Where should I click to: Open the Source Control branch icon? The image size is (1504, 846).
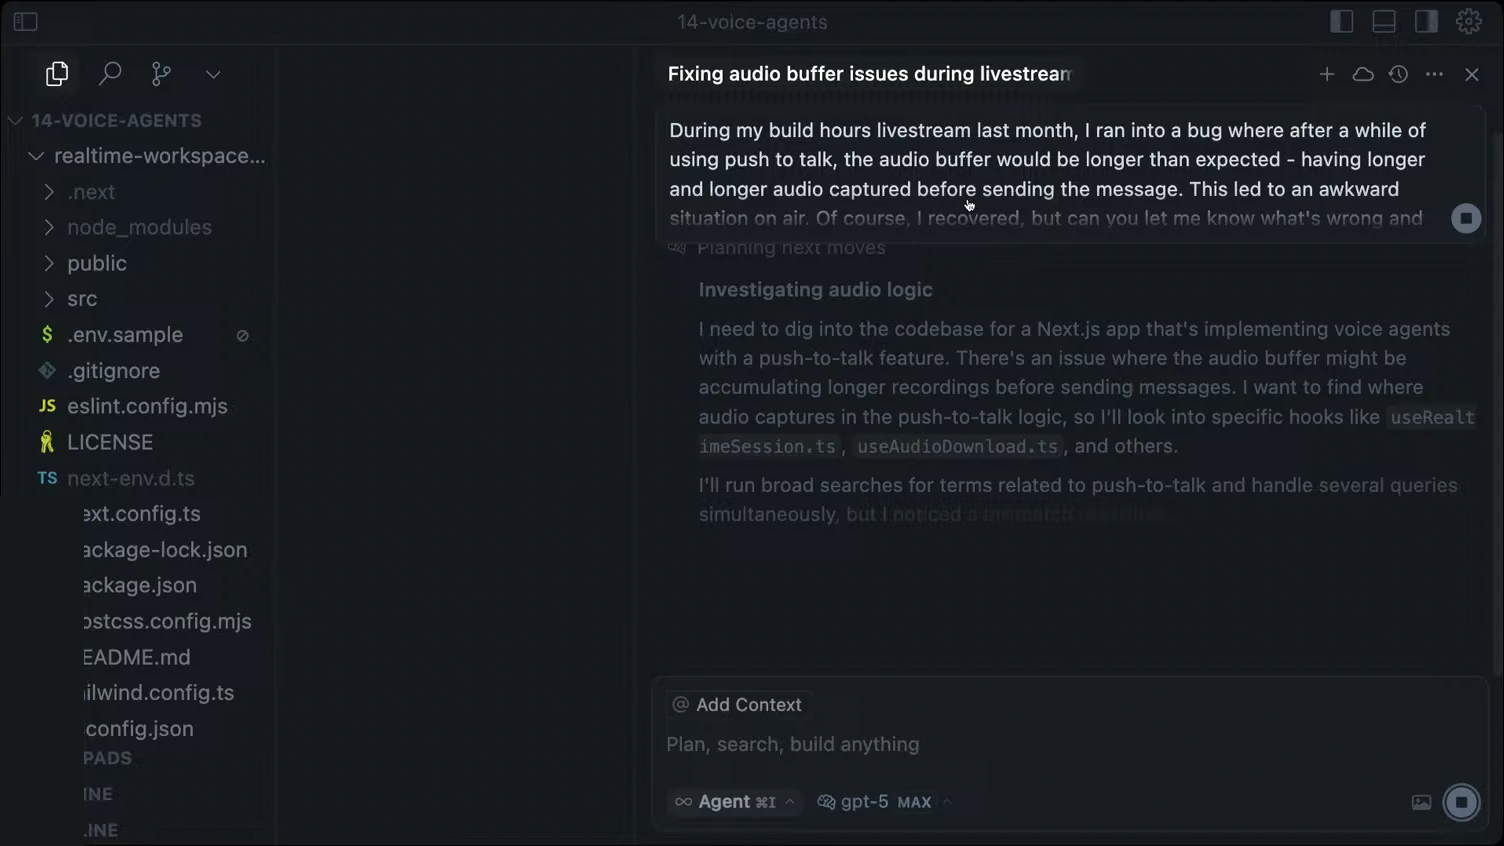tap(161, 74)
